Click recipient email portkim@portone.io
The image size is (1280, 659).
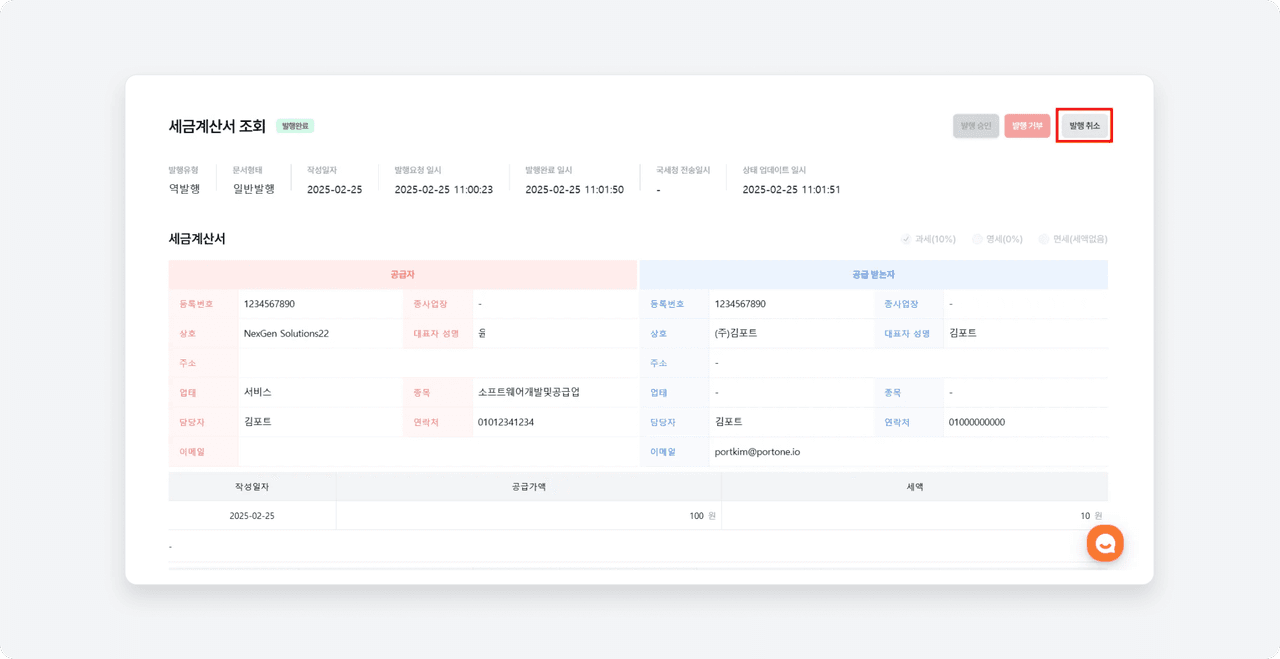point(757,452)
